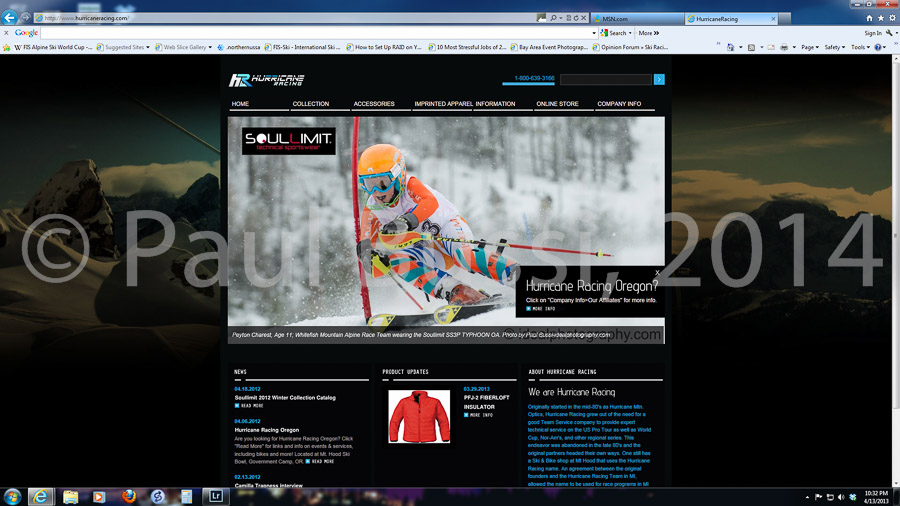Open Favorites star icon

coord(880,18)
